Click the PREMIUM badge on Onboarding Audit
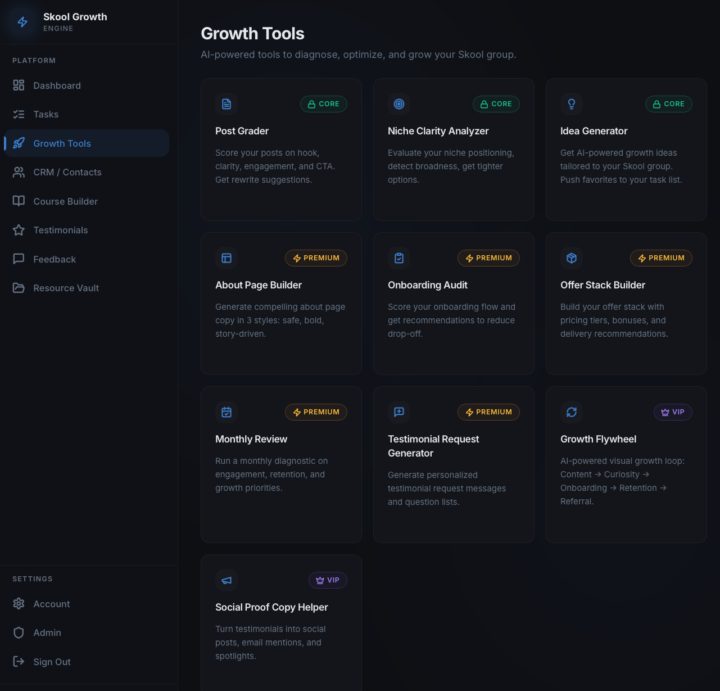This screenshot has width=720, height=691. [x=489, y=258]
